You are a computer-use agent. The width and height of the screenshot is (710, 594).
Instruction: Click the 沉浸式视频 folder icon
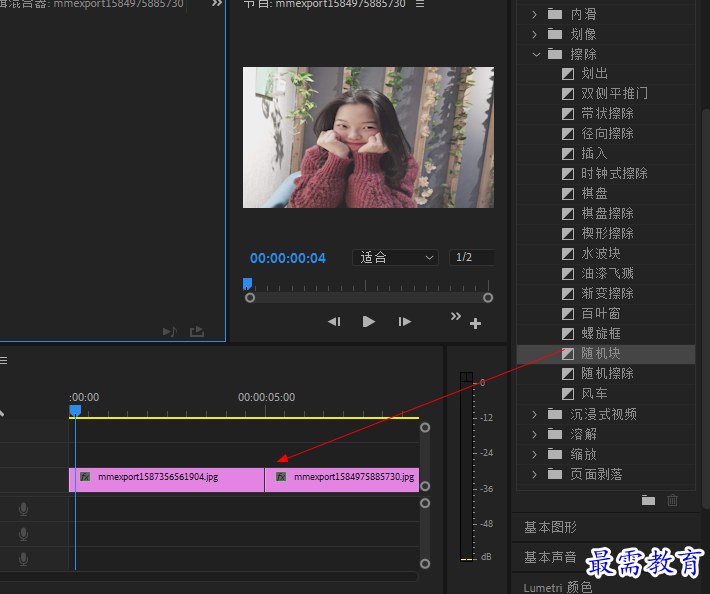(555, 414)
